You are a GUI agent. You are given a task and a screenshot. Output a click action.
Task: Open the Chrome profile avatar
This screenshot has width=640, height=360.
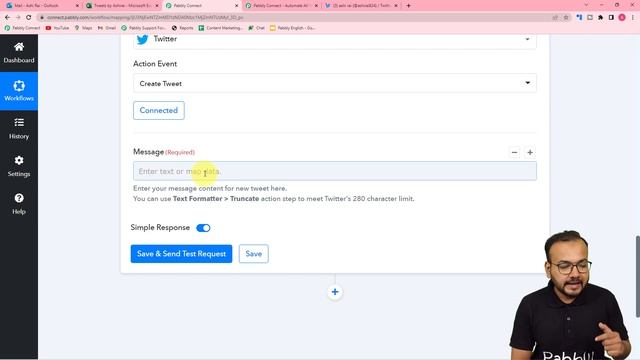coord(622,18)
